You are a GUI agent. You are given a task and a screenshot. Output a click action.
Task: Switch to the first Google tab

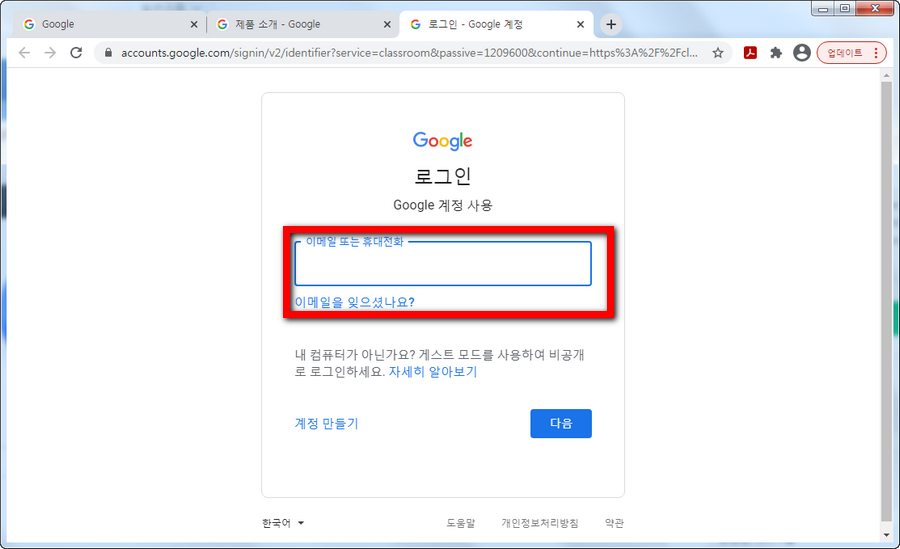coord(109,24)
